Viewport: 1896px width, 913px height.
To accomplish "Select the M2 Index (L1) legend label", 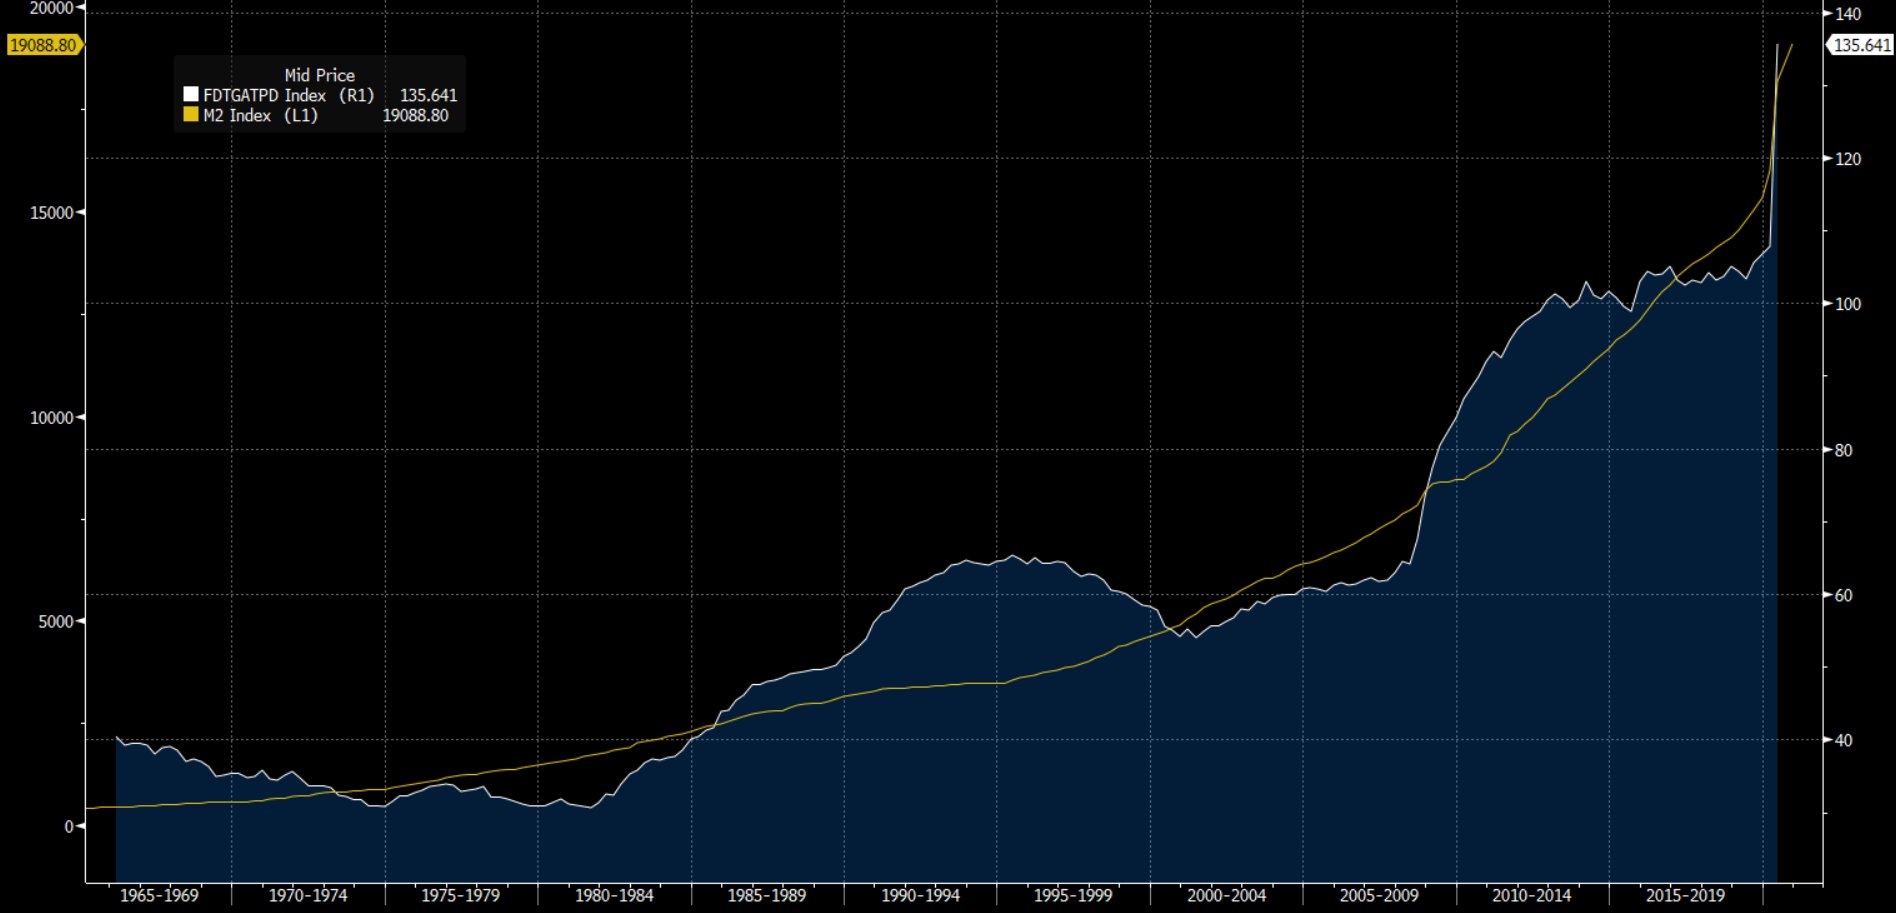I will [x=260, y=115].
